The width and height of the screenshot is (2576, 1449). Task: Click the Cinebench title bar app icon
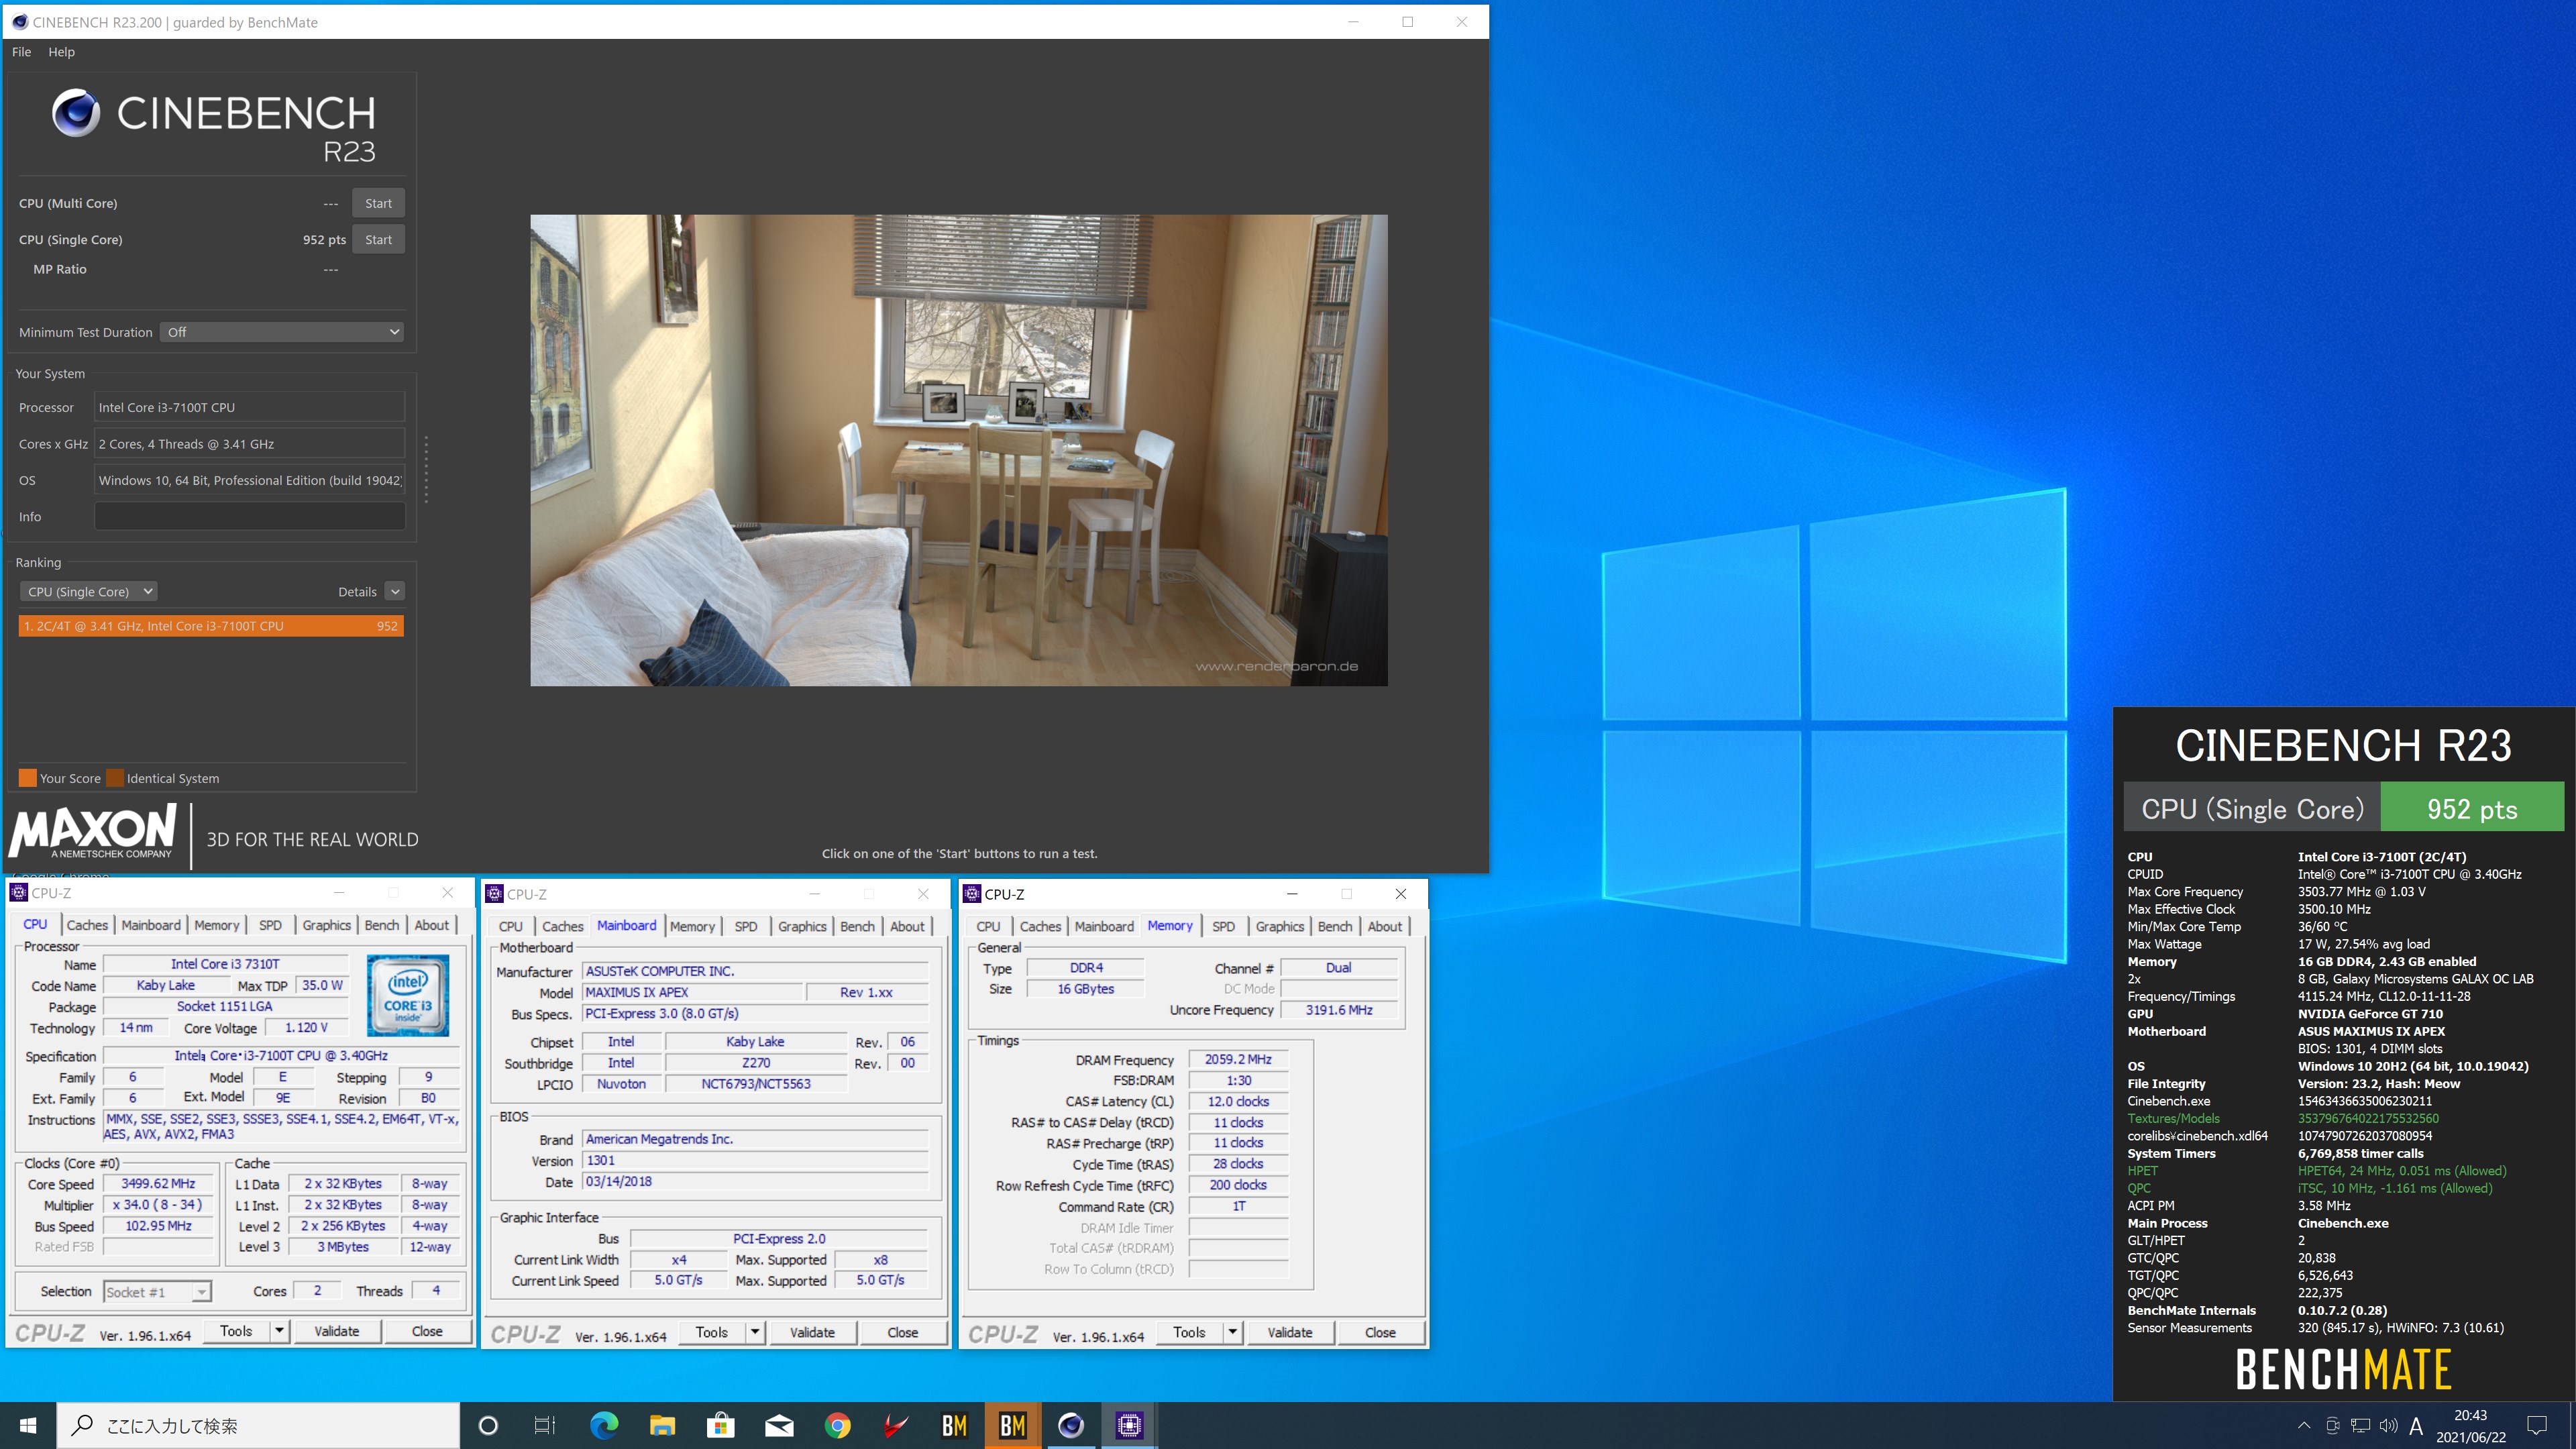point(19,22)
